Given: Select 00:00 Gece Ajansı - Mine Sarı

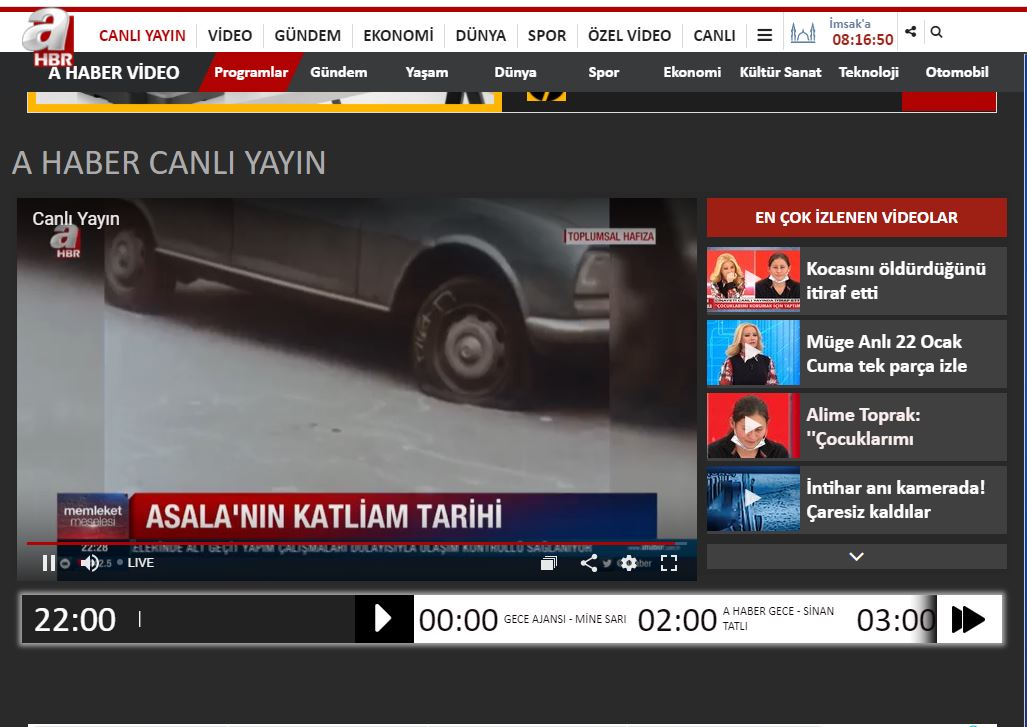Looking at the screenshot, I should [522, 619].
